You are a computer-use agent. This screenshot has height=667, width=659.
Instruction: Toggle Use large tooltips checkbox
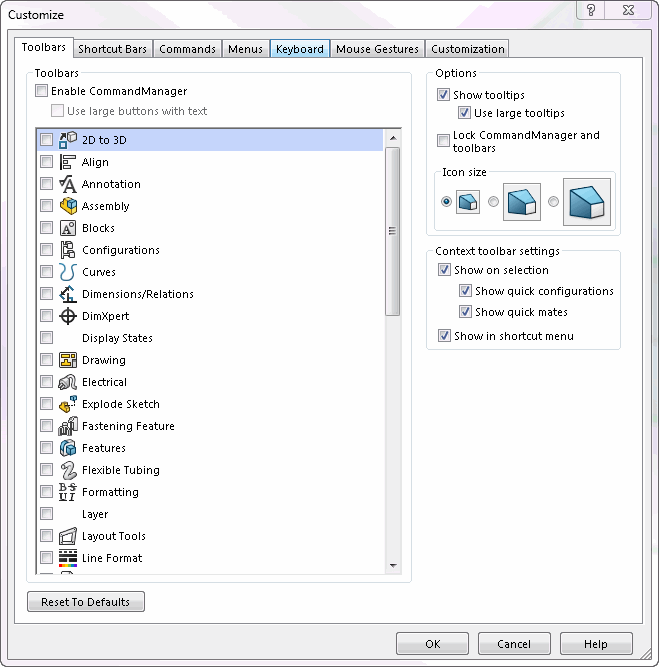coord(464,113)
